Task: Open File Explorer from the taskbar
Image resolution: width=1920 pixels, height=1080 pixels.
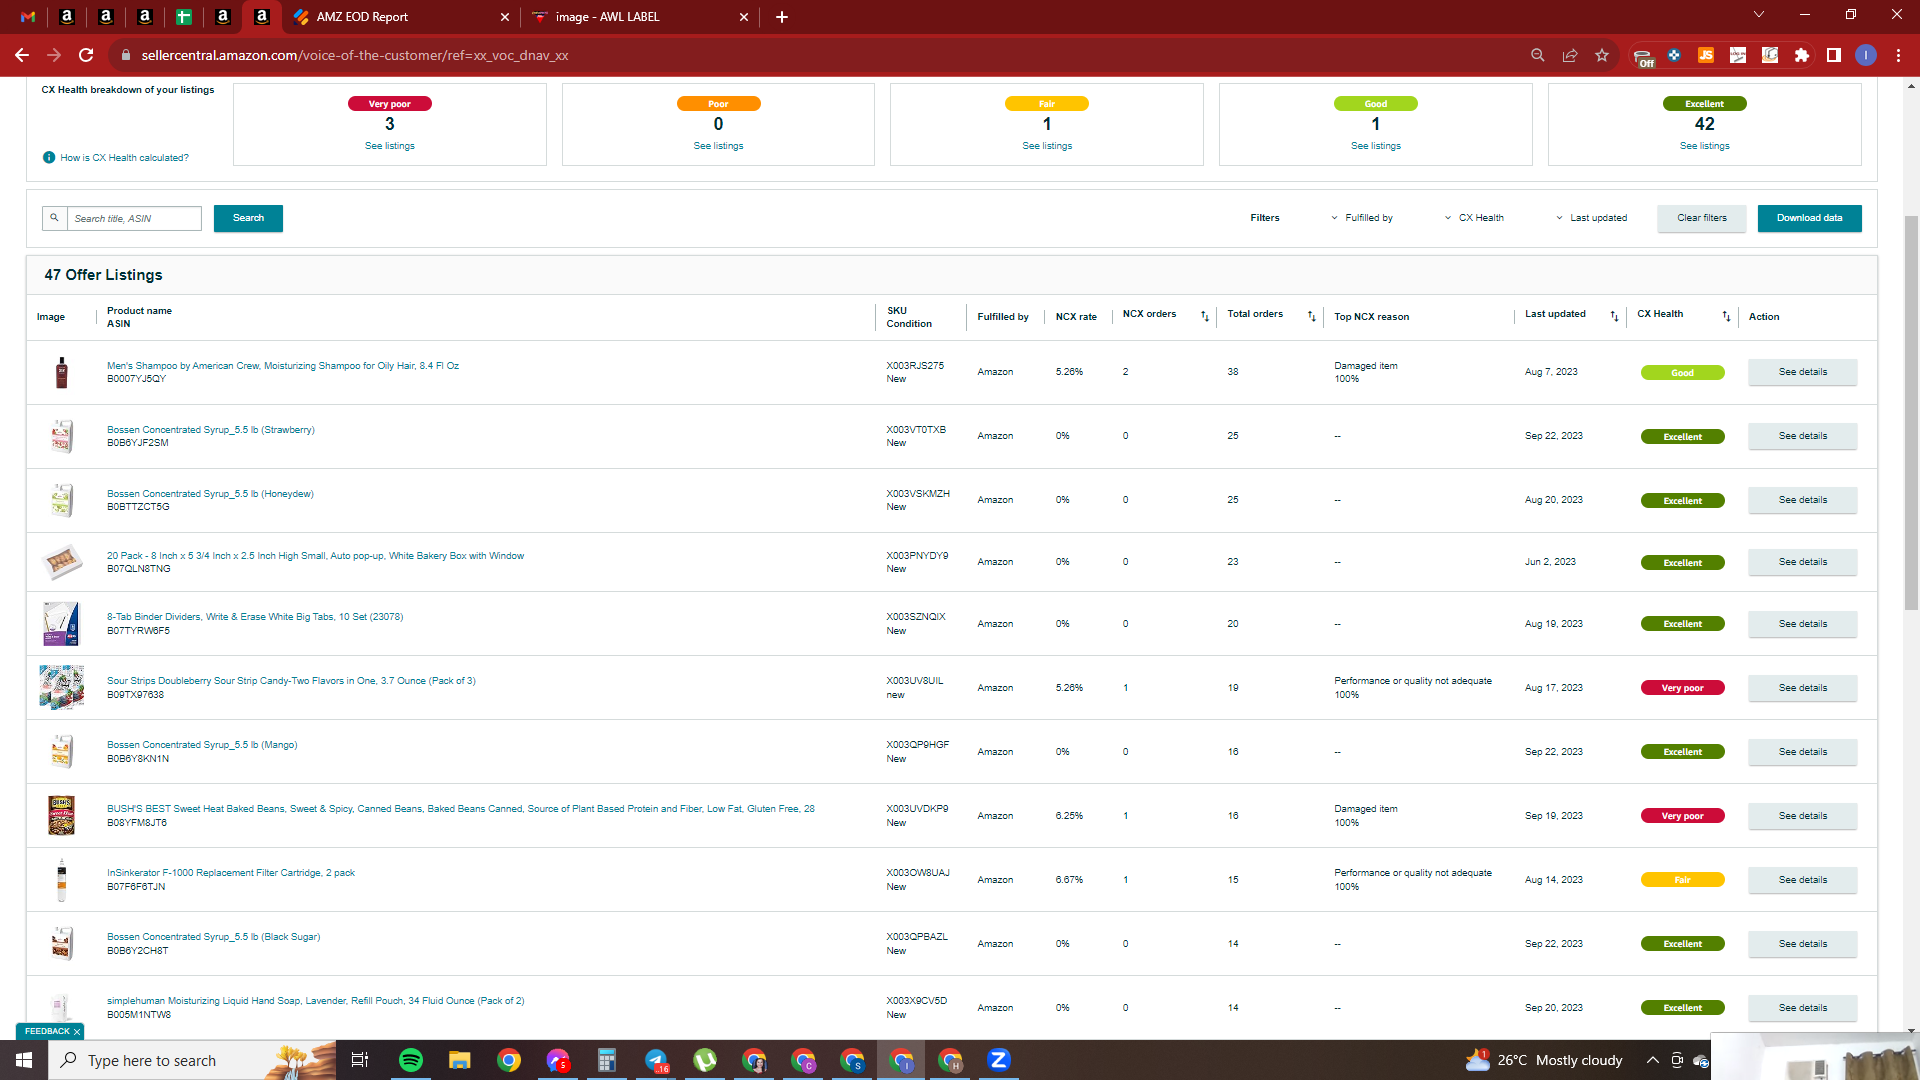Action: [x=459, y=1060]
